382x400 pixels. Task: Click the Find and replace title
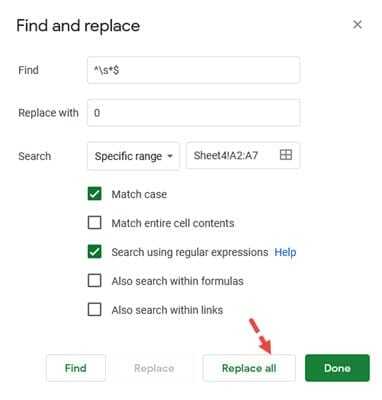78,26
